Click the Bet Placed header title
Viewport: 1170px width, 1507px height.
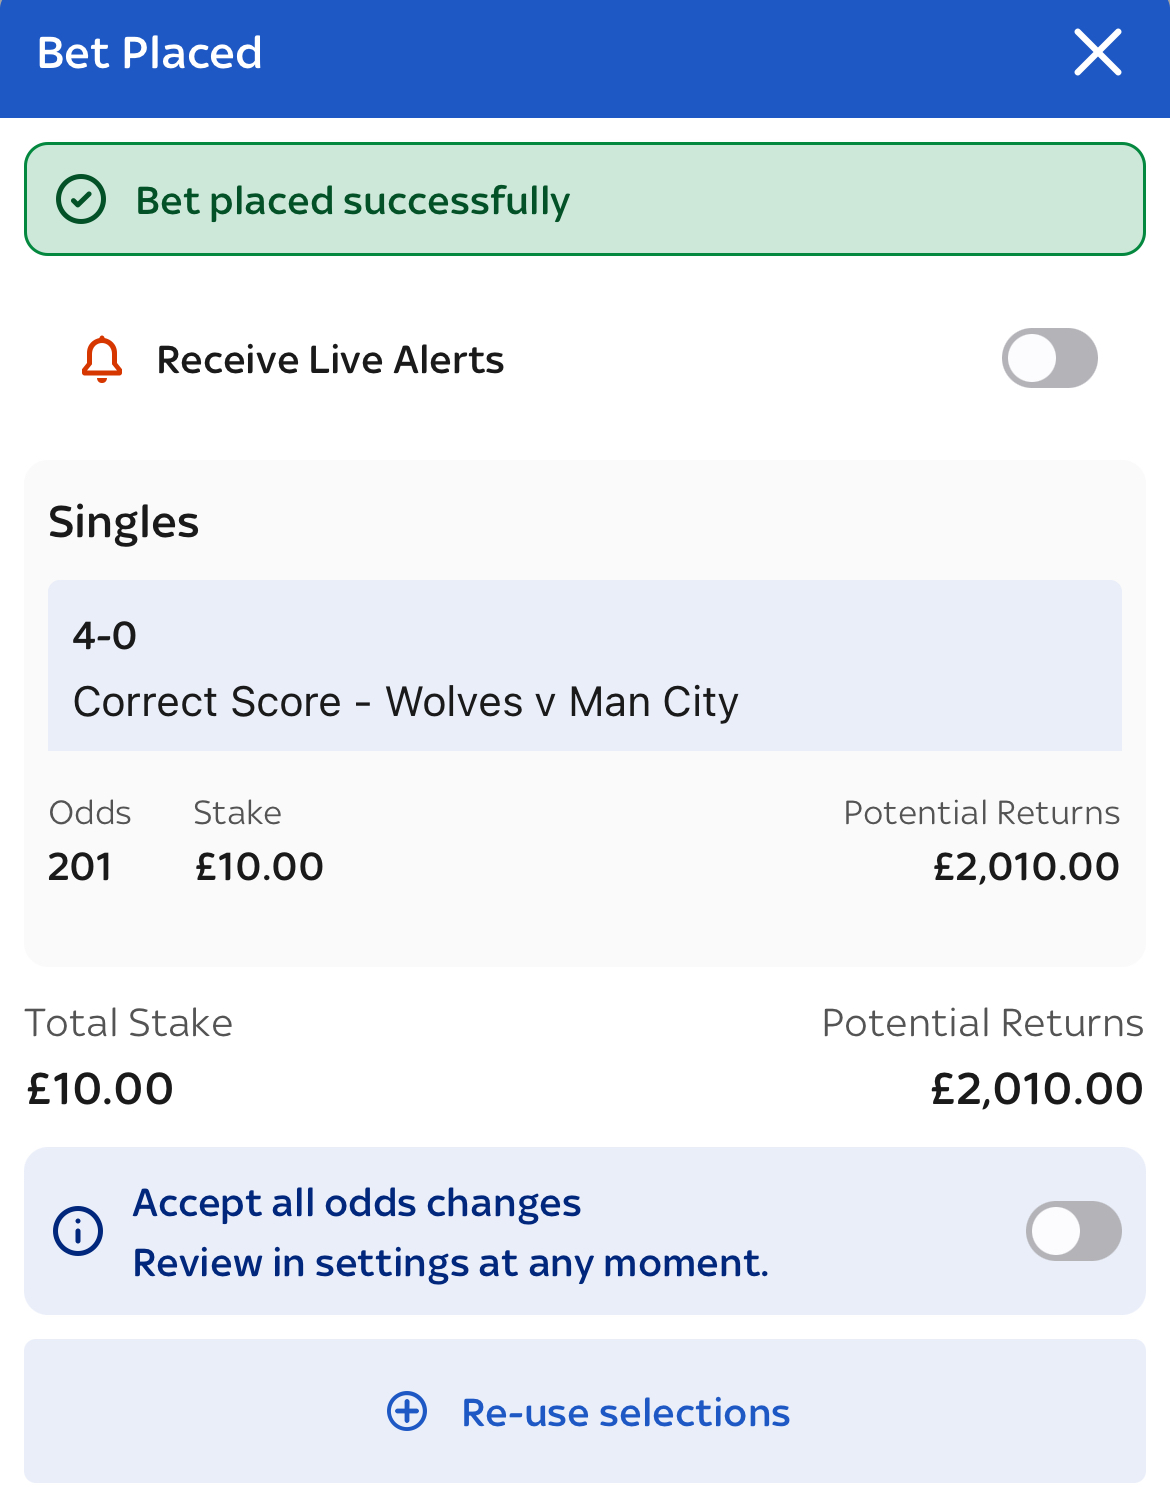pyautogui.click(x=150, y=53)
